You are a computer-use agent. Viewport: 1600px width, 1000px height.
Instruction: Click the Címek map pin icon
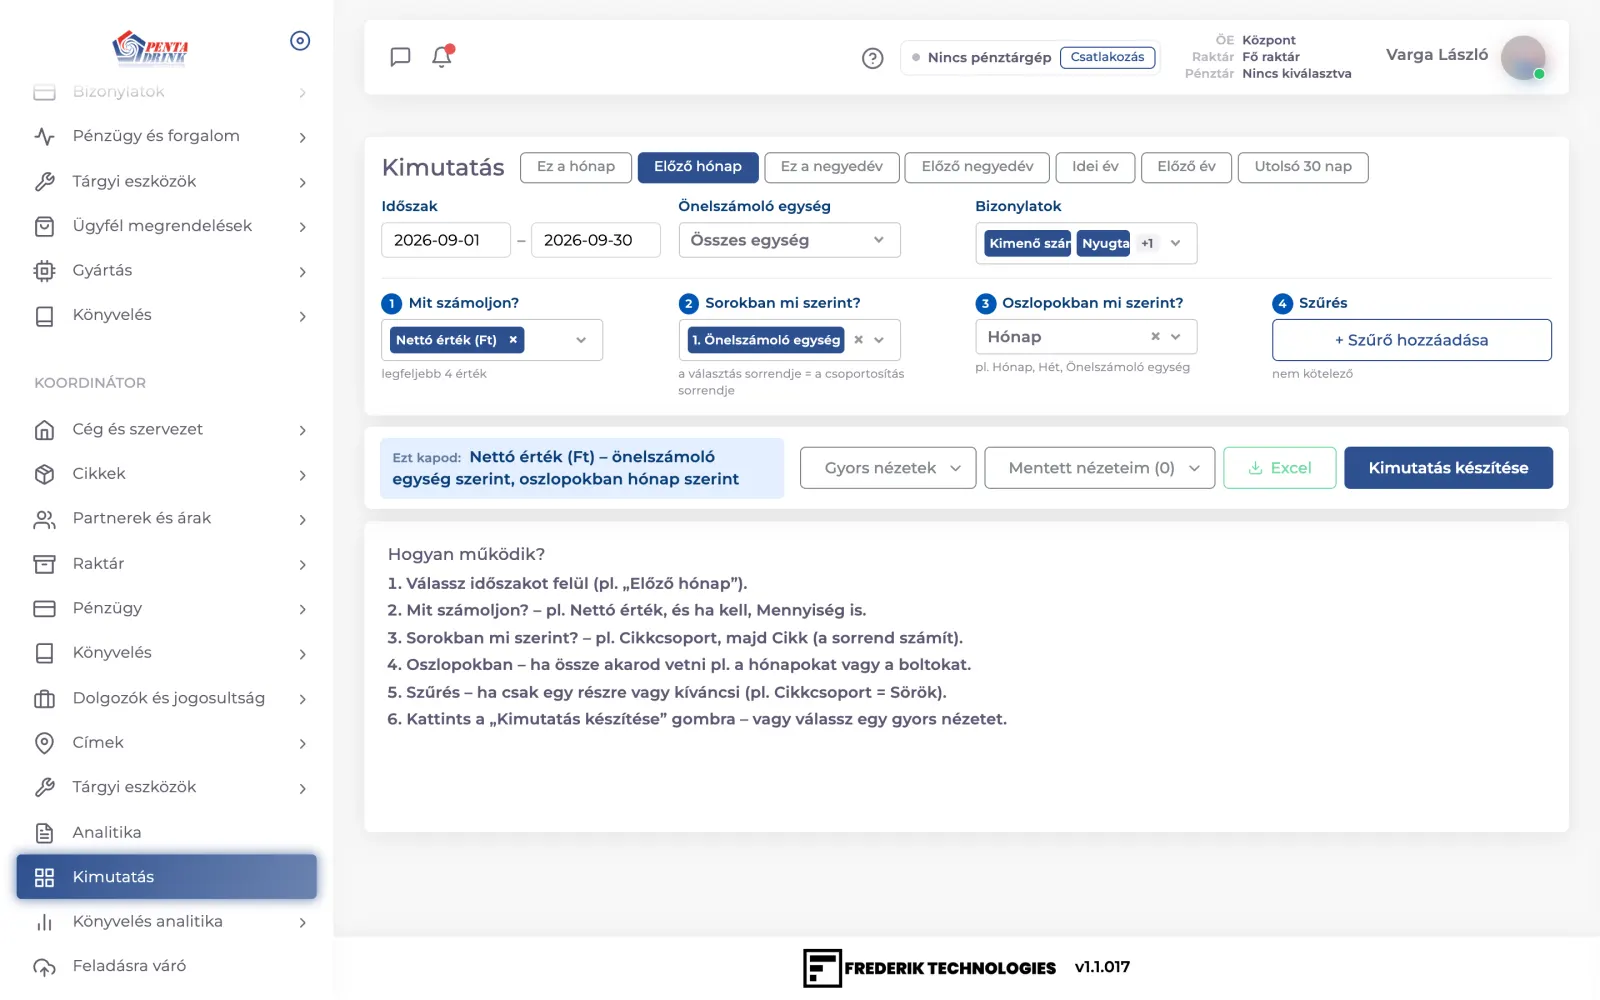pos(44,743)
